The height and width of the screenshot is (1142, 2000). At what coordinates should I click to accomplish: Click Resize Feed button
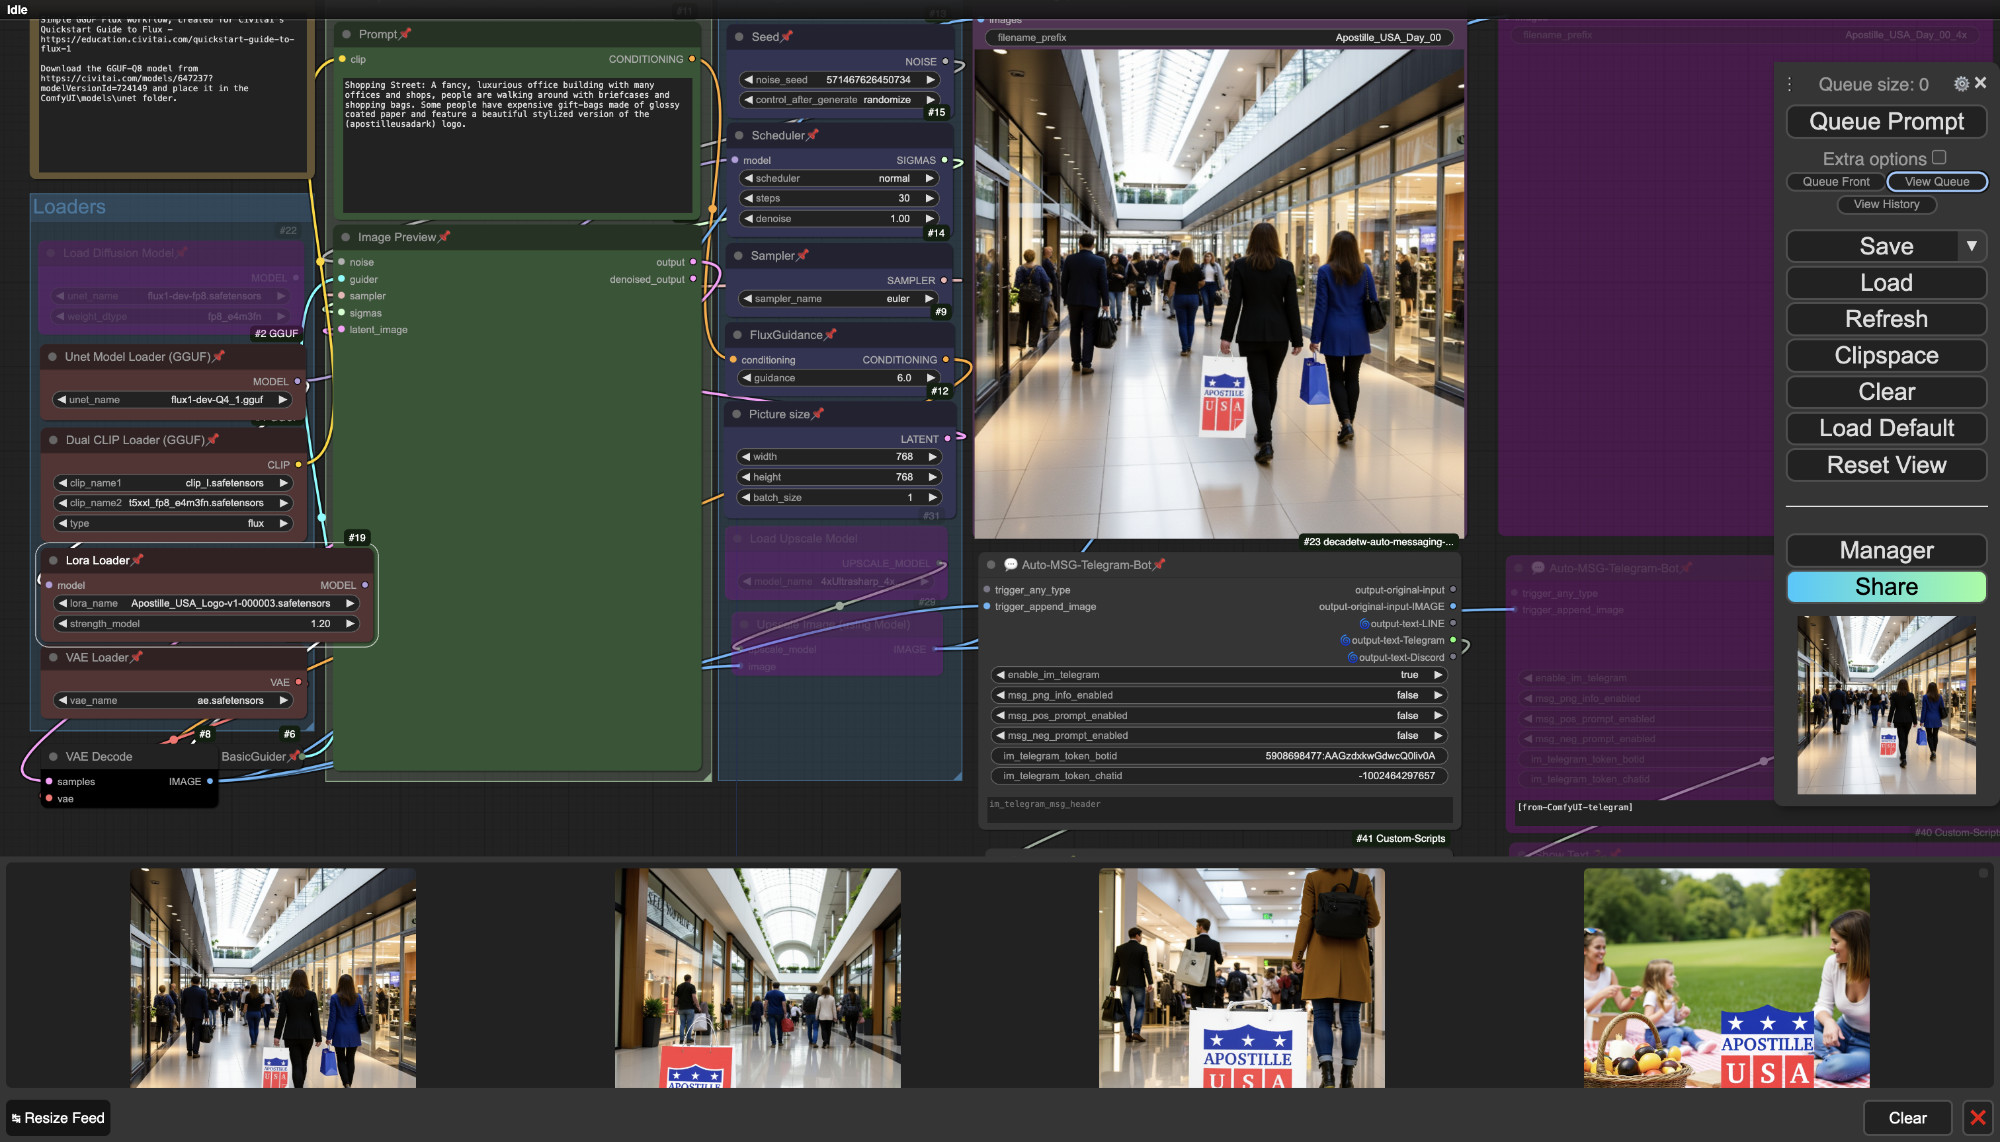click(x=58, y=1118)
